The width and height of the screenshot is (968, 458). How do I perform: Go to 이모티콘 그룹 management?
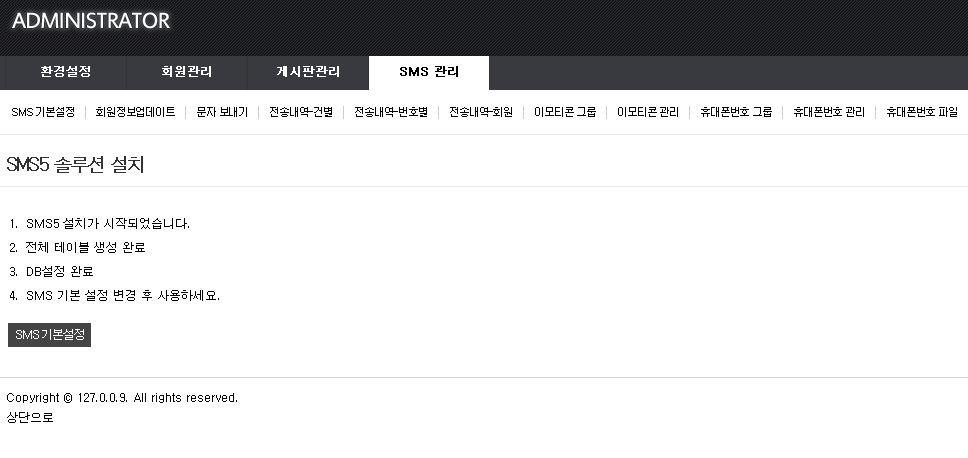(565, 112)
